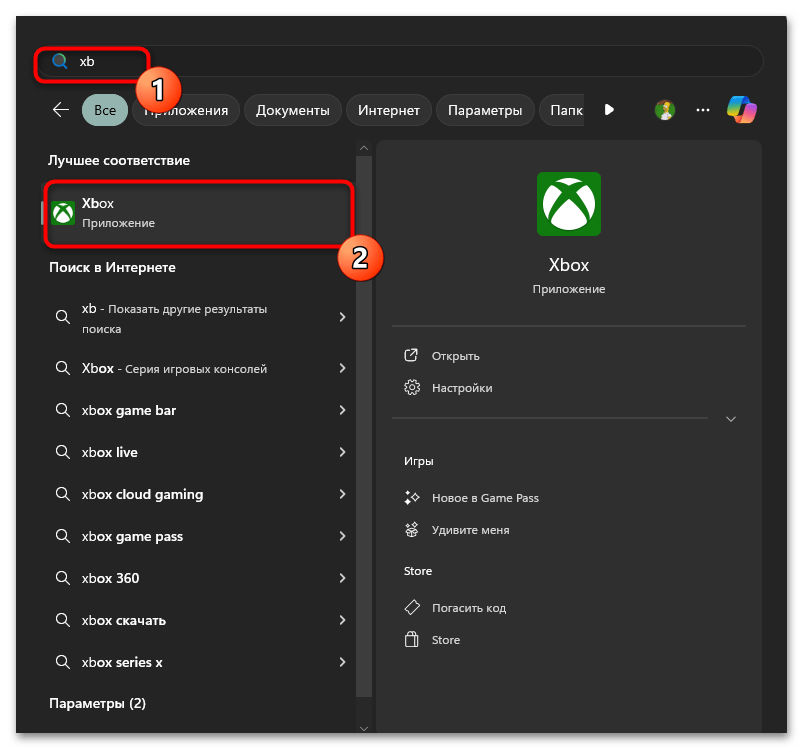Expand the 'xbox 360' chevron
This screenshot has height=749, width=803.
[x=343, y=578]
